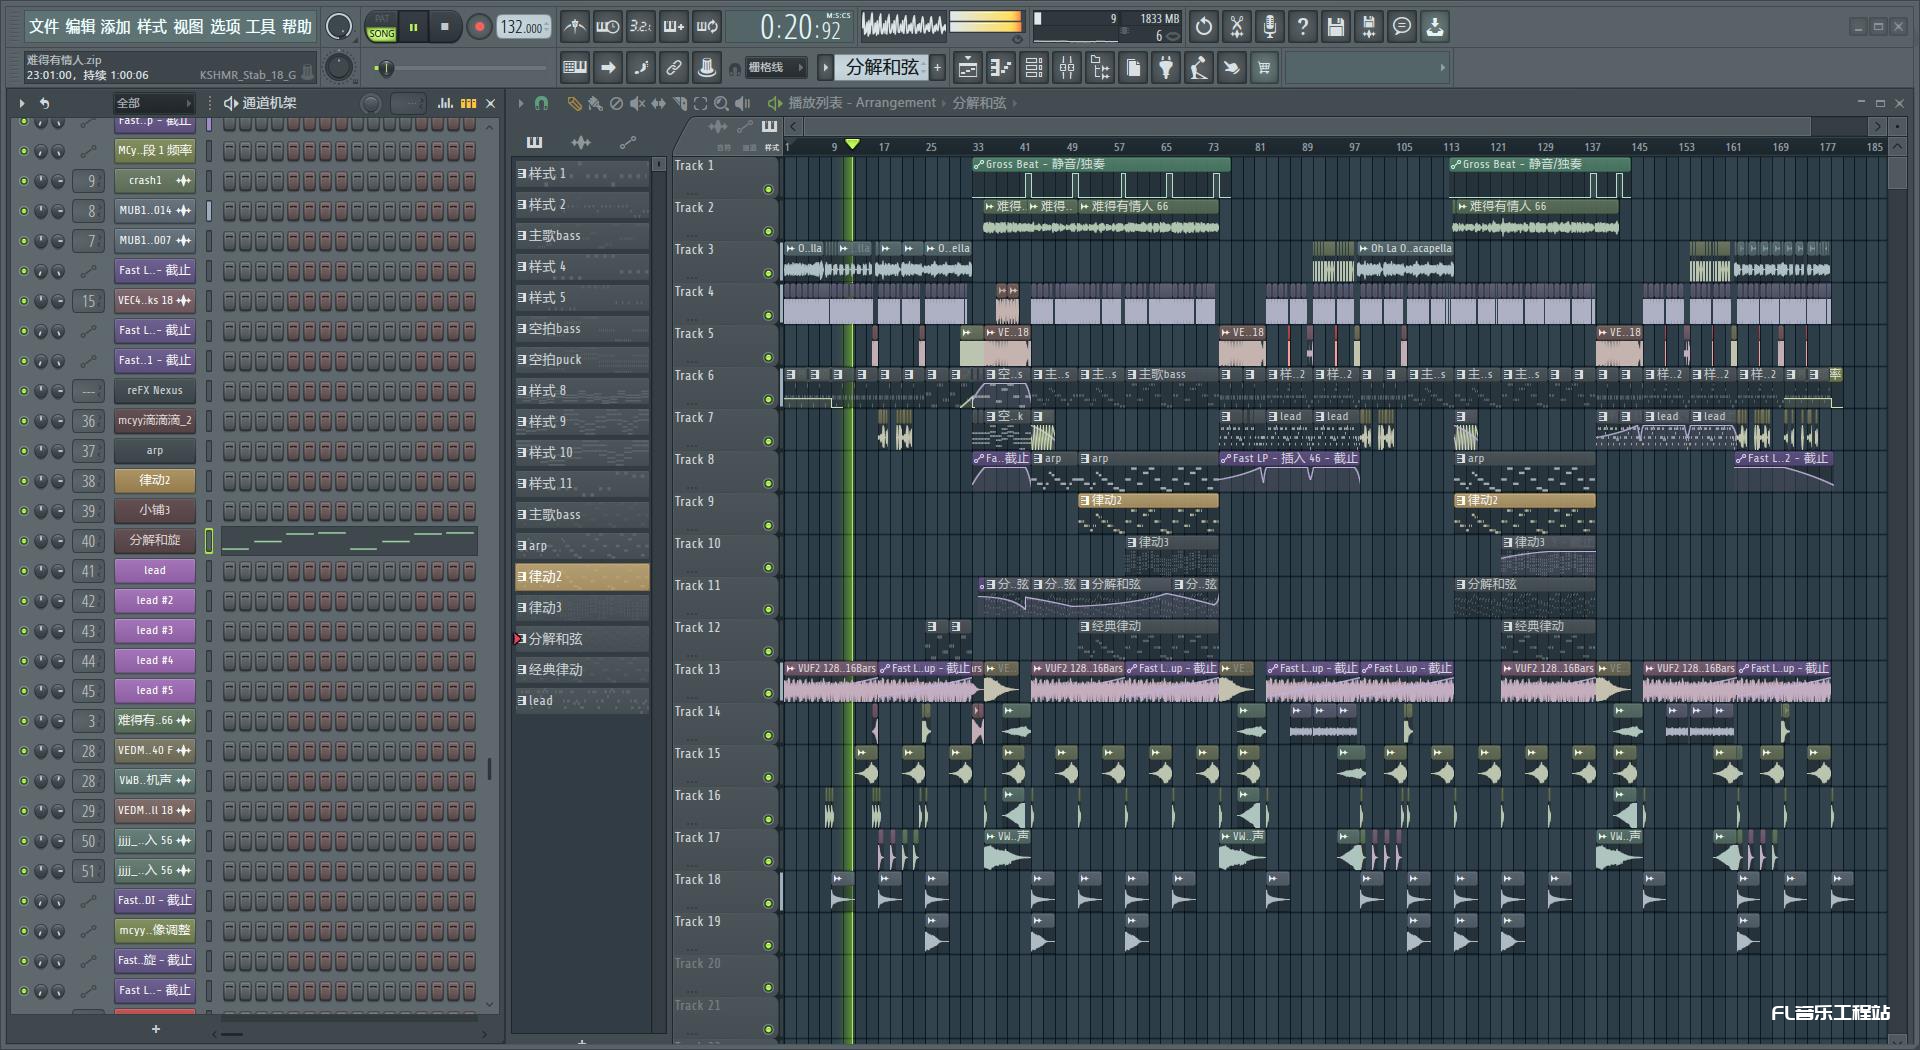Screen dimensions: 1920x1050
Task: Click the question mark help icon
Action: pos(1303,27)
